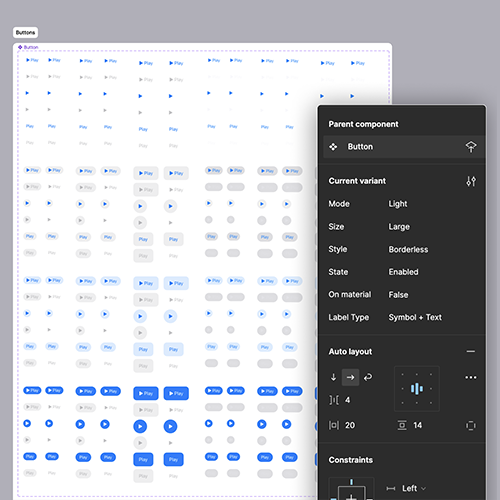Screen dimensions: 500x500
Task: Select horizontal auto layout direction arrow
Action: [350, 377]
